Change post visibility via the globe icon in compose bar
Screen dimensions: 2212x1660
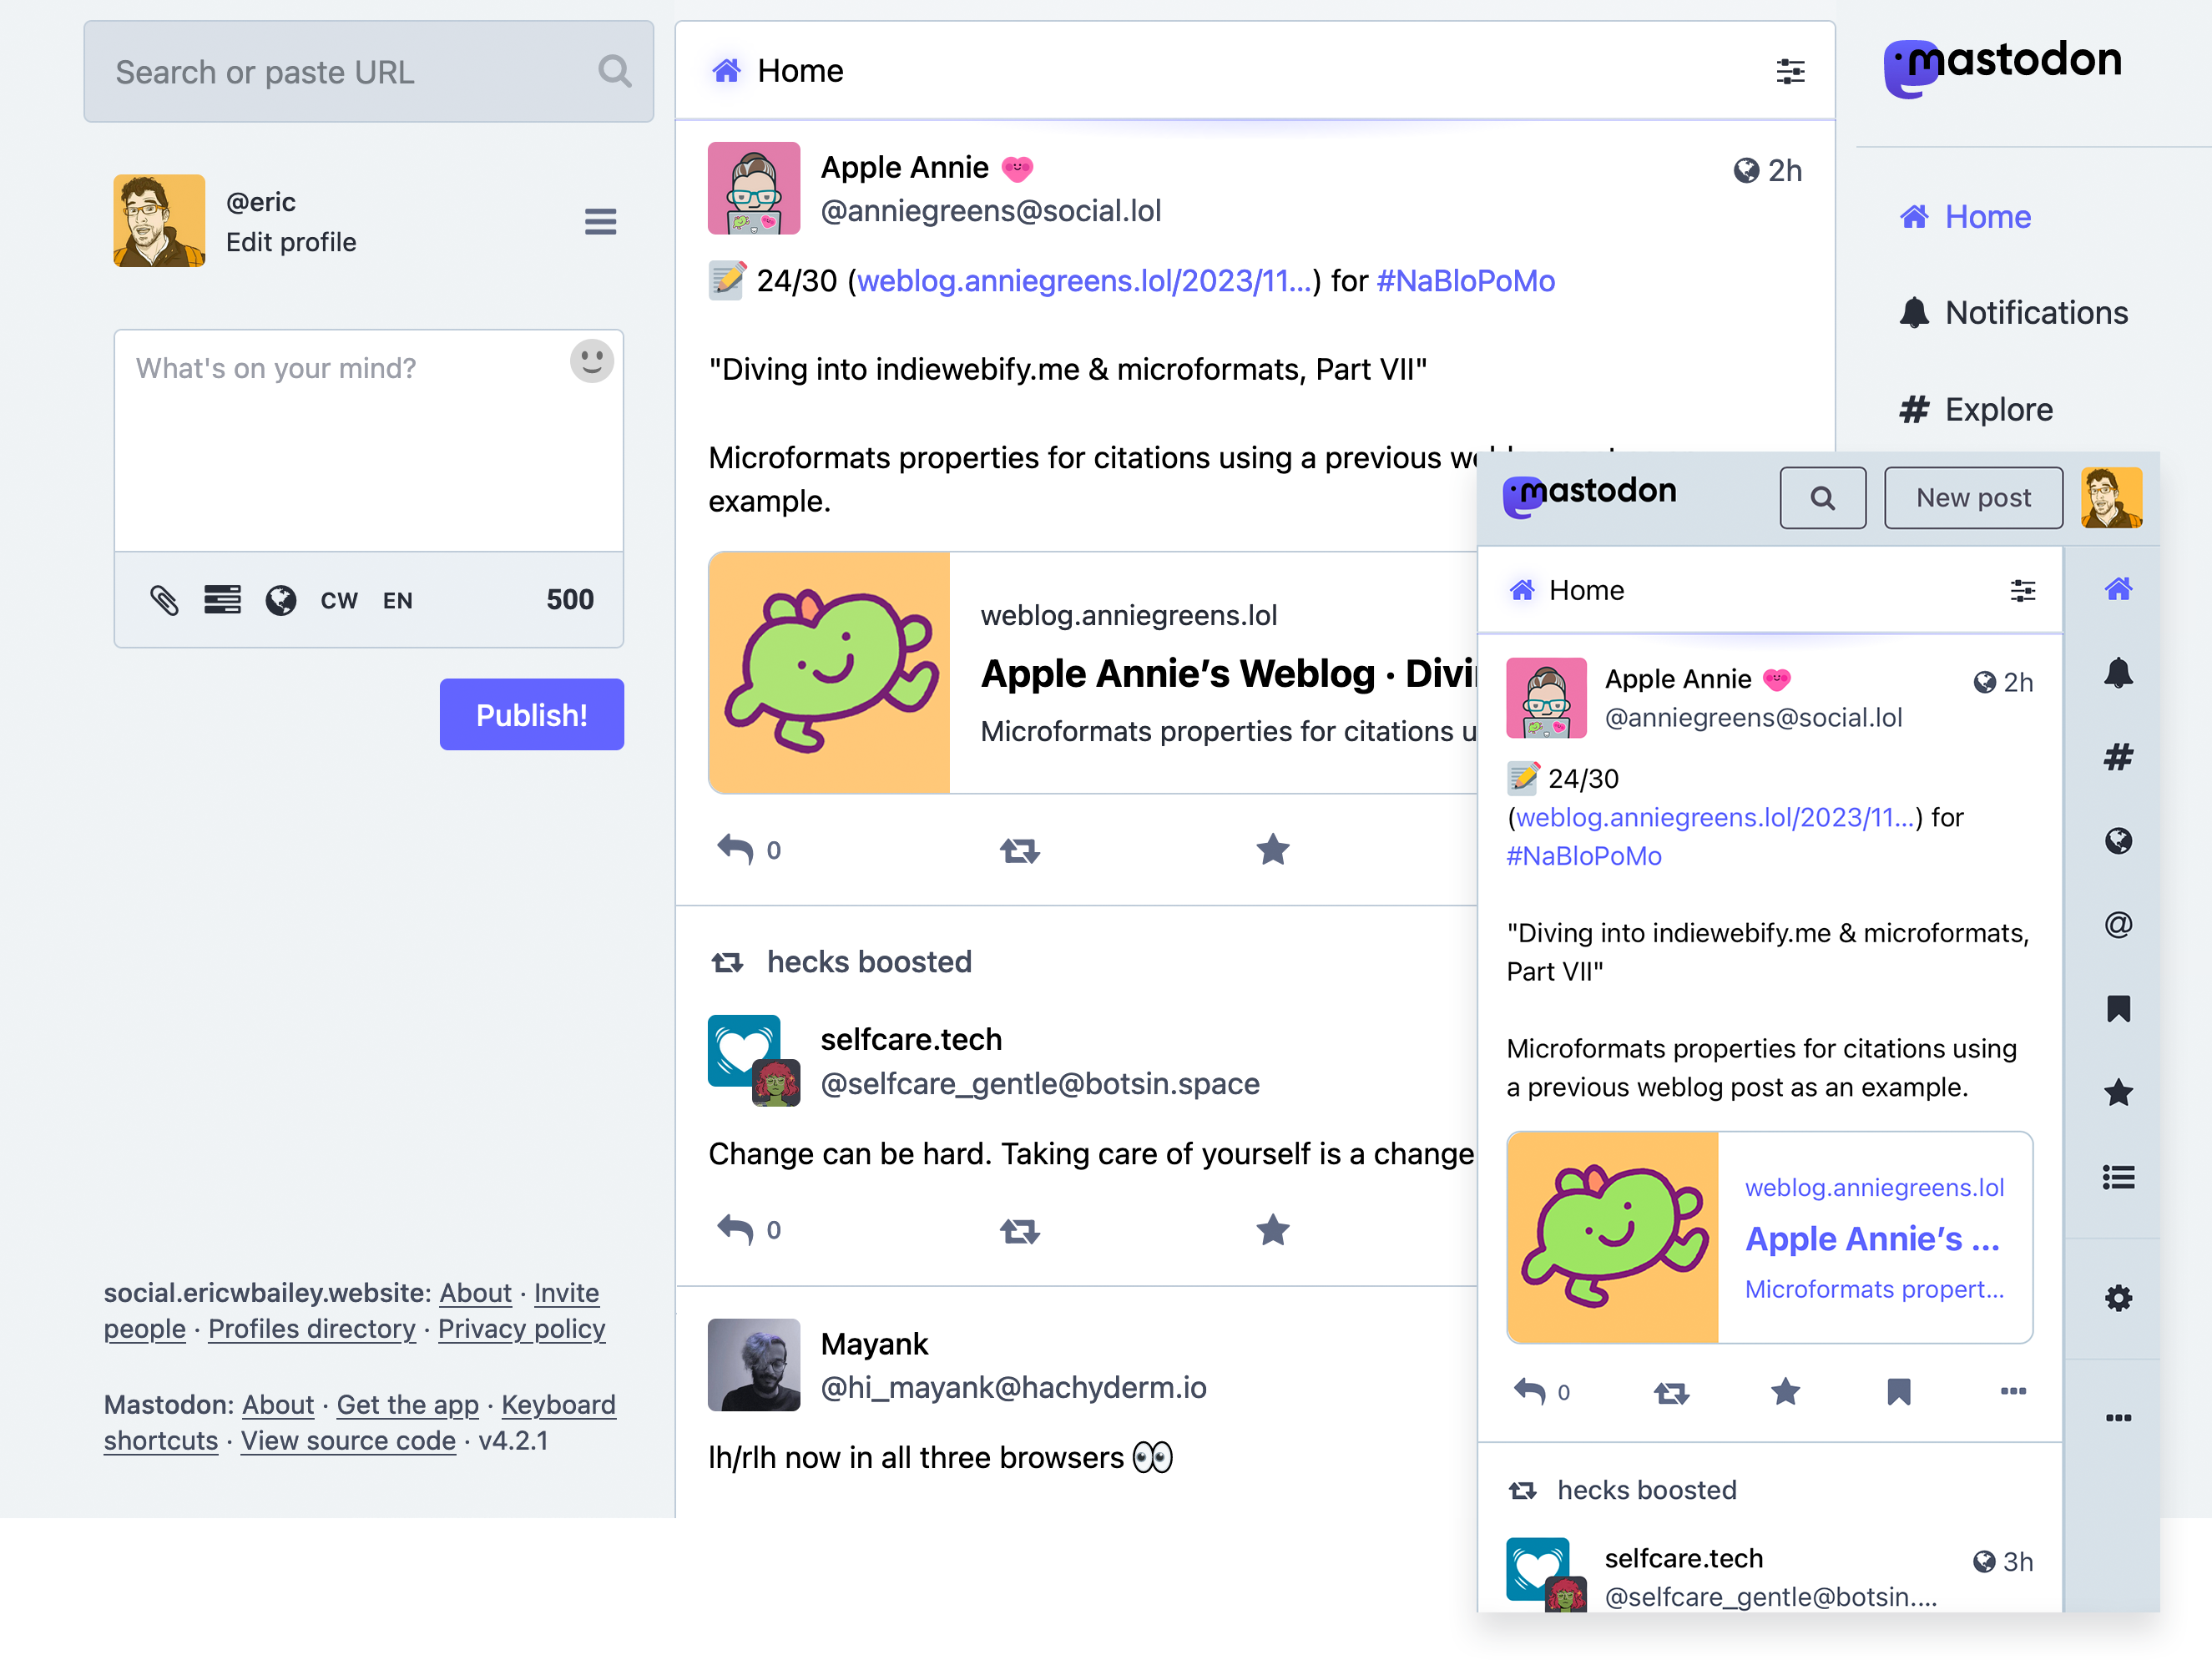pos(281,600)
